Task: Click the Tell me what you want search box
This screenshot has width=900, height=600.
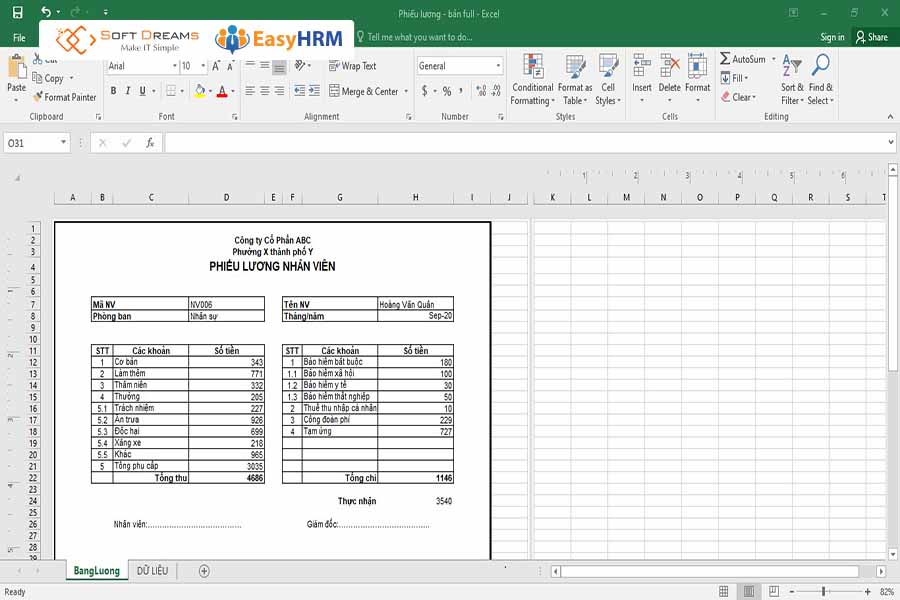Action: (x=420, y=37)
